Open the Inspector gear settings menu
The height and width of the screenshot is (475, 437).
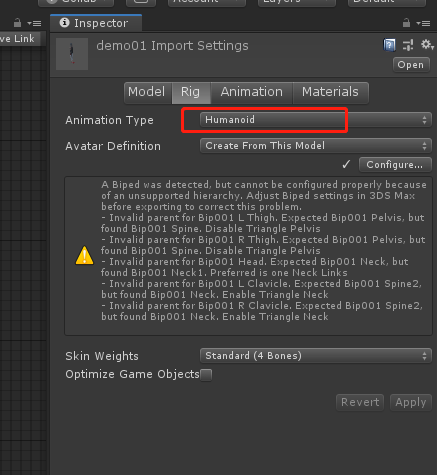coord(427,44)
